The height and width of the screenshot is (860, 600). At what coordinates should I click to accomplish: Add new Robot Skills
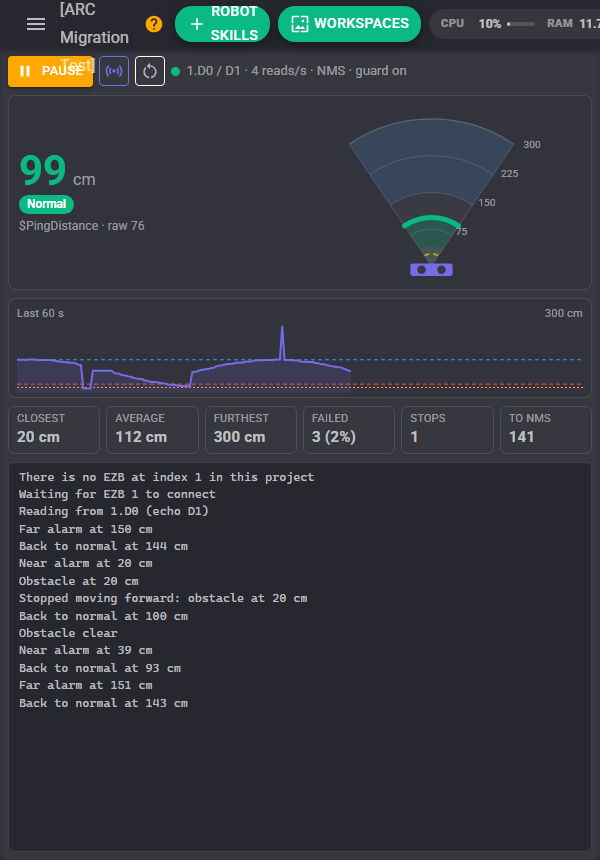(222, 24)
